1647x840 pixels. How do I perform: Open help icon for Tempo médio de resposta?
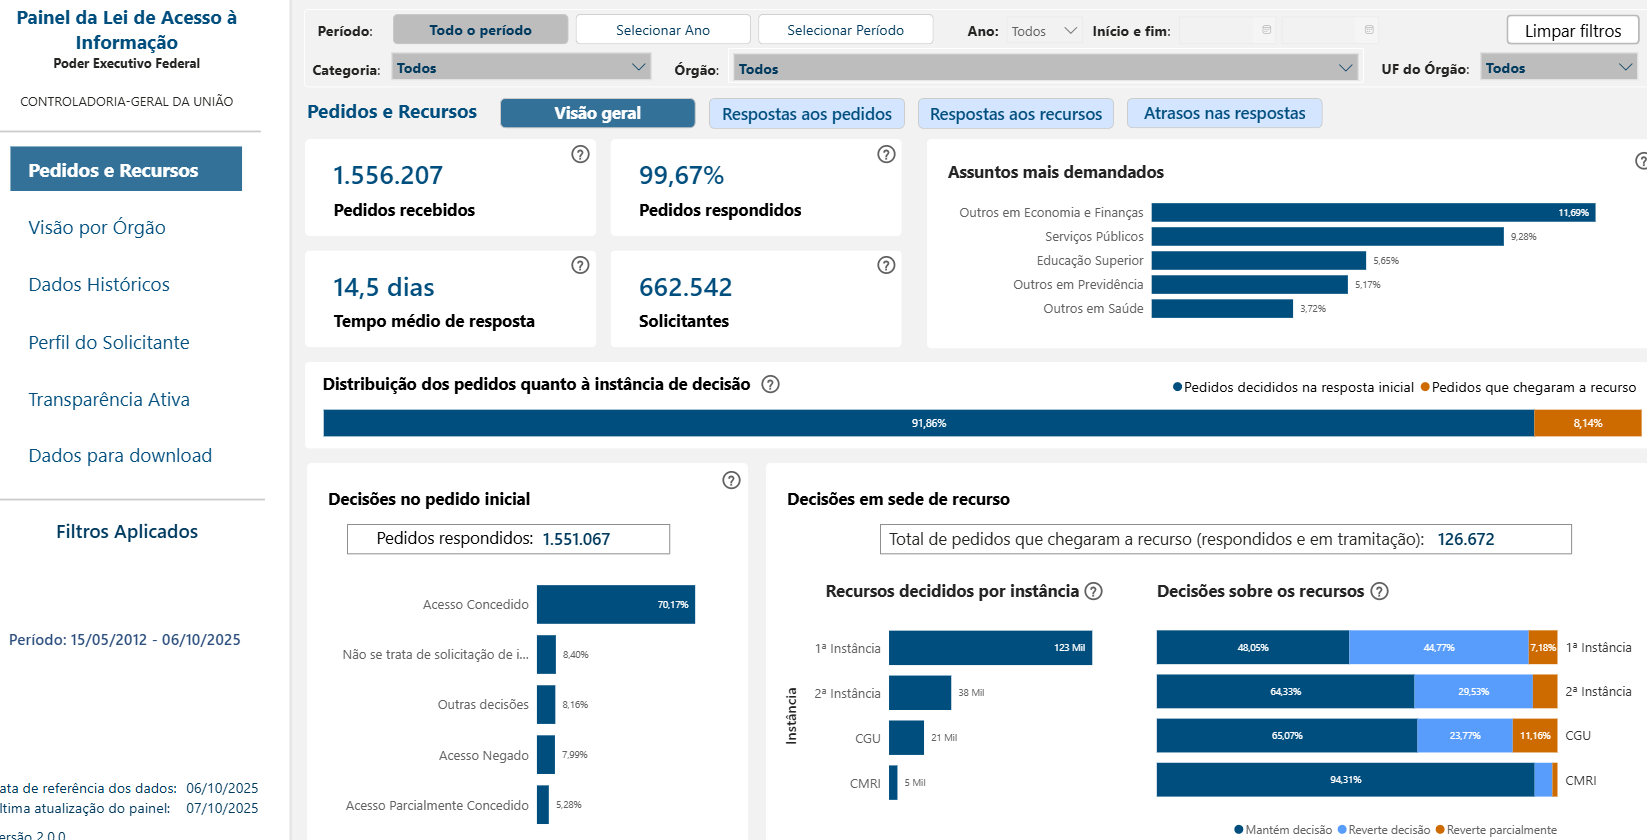pyautogui.click(x=580, y=265)
